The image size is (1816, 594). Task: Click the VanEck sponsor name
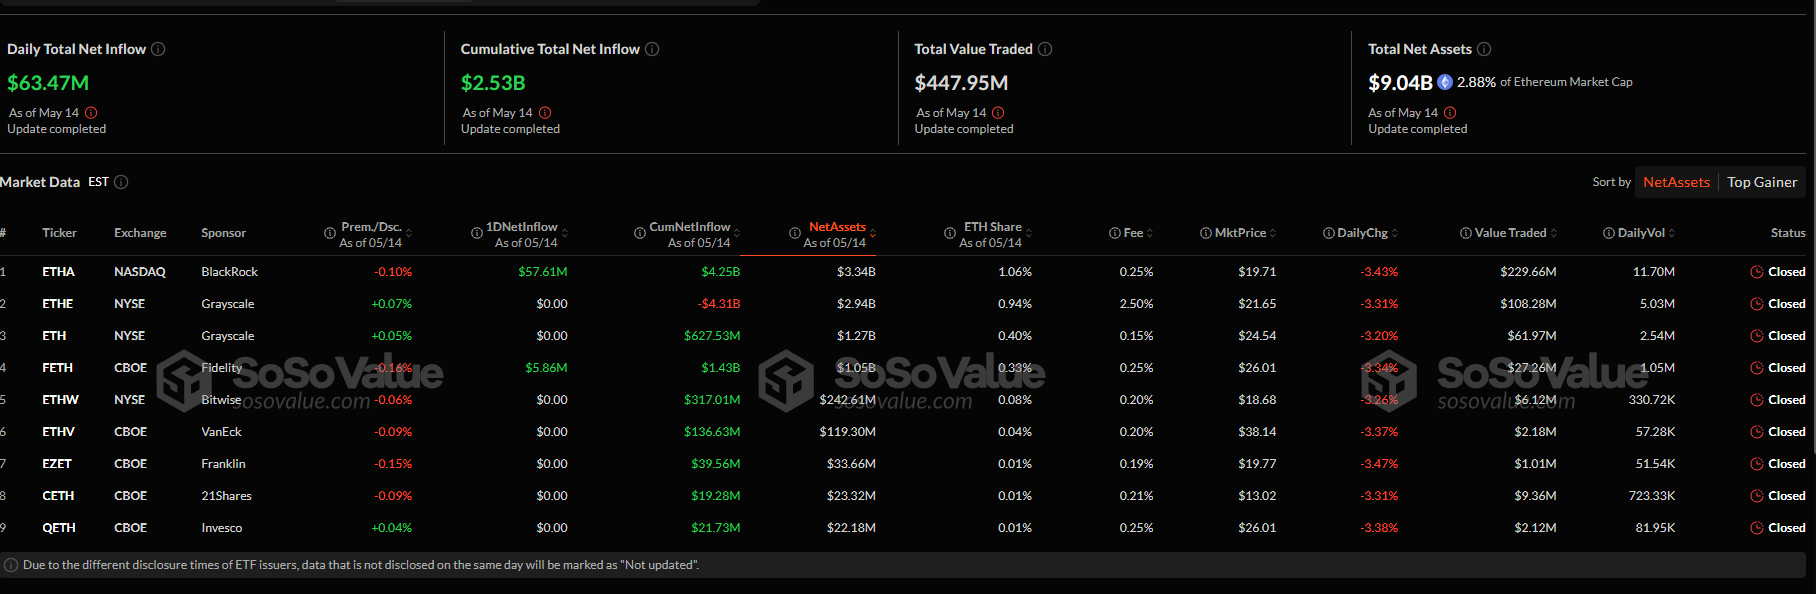point(221,432)
